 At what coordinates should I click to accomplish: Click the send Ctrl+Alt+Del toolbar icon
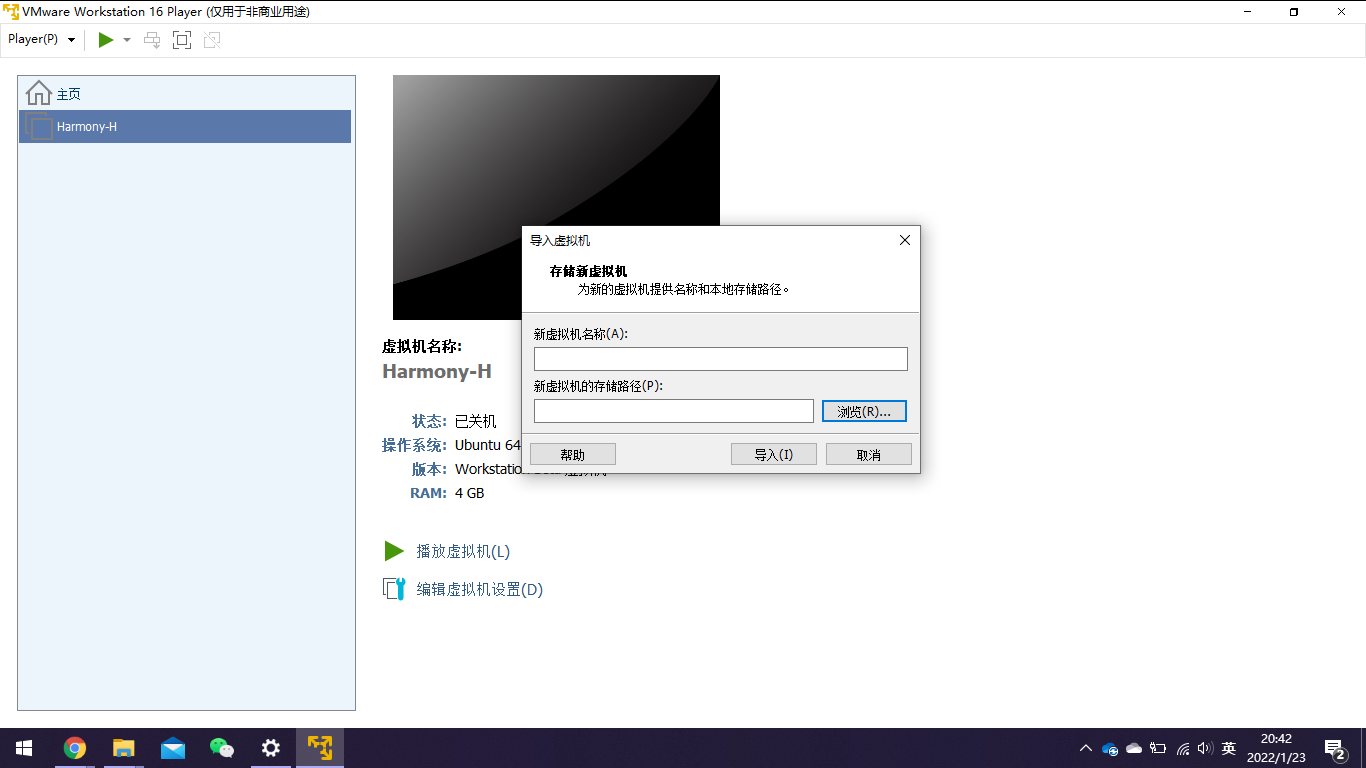pyautogui.click(x=152, y=40)
